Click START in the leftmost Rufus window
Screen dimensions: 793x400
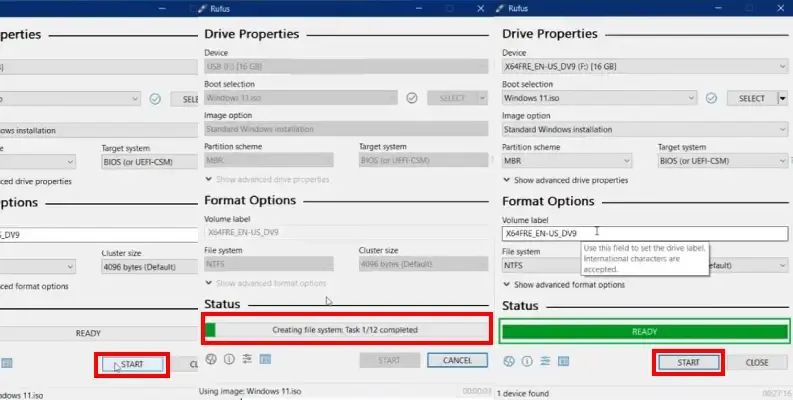[133, 364]
